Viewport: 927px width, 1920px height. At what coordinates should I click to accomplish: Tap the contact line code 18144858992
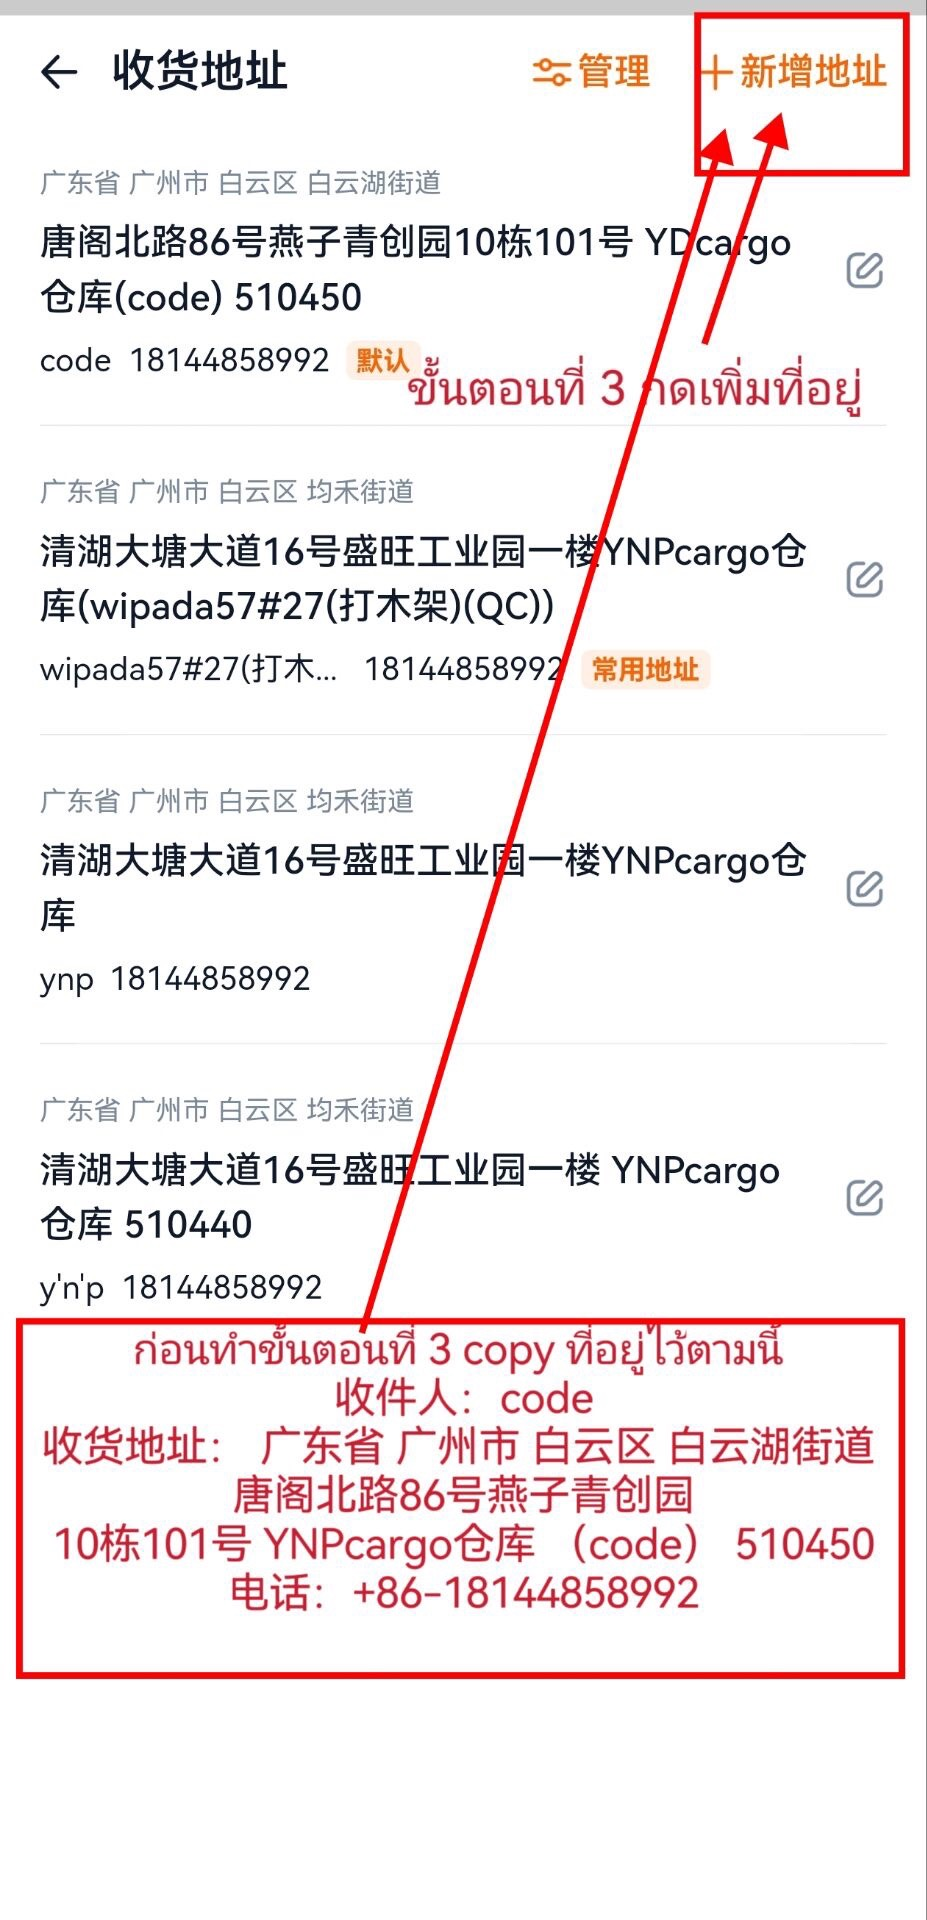tap(185, 360)
